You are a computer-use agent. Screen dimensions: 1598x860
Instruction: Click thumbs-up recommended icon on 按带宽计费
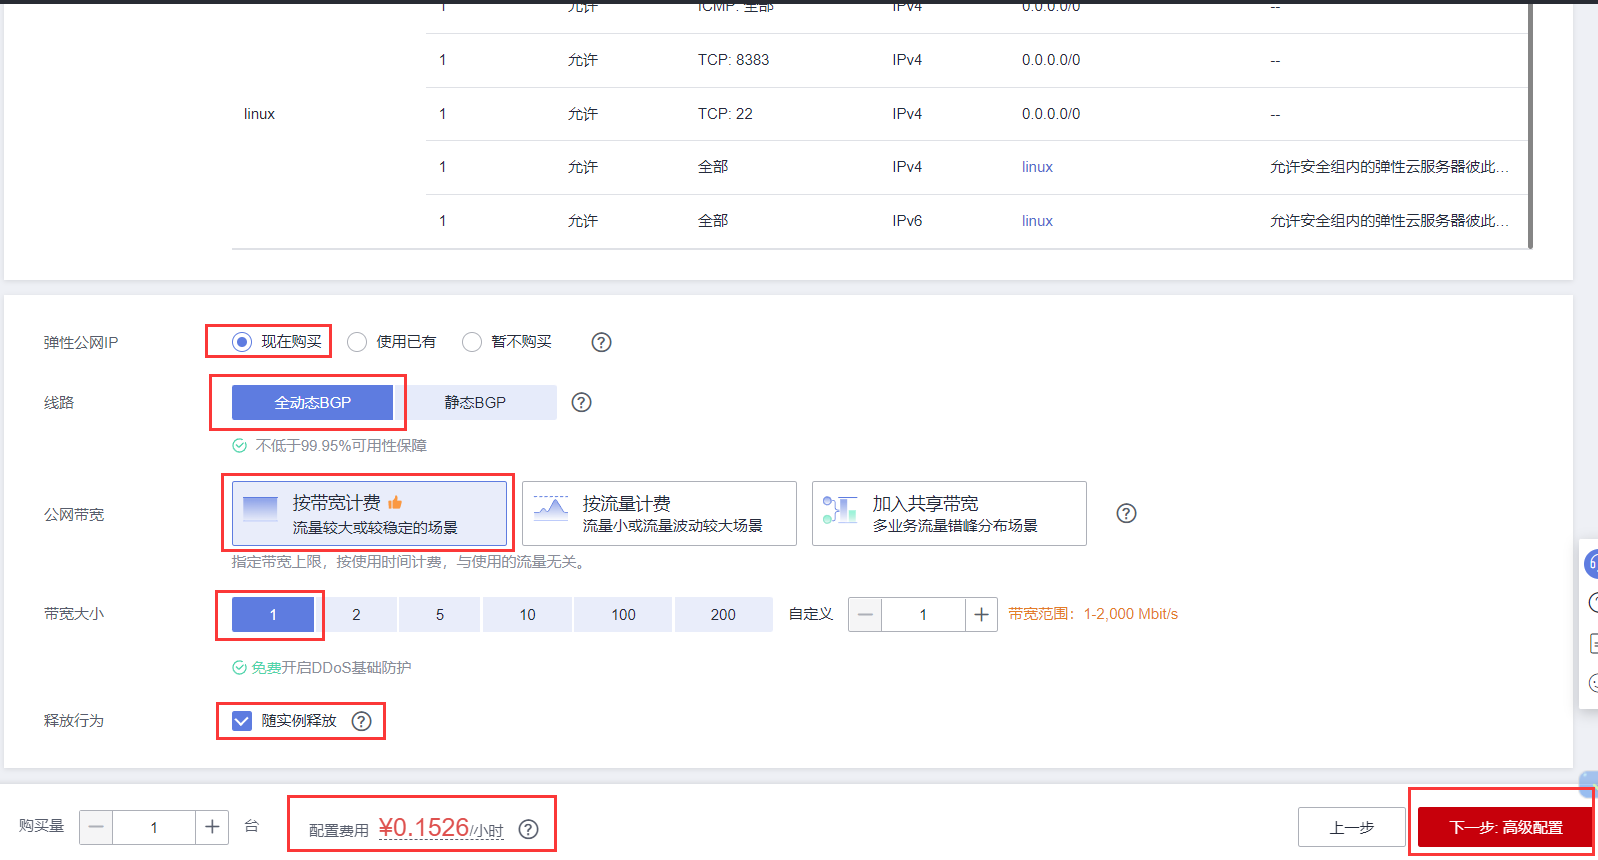point(395,503)
